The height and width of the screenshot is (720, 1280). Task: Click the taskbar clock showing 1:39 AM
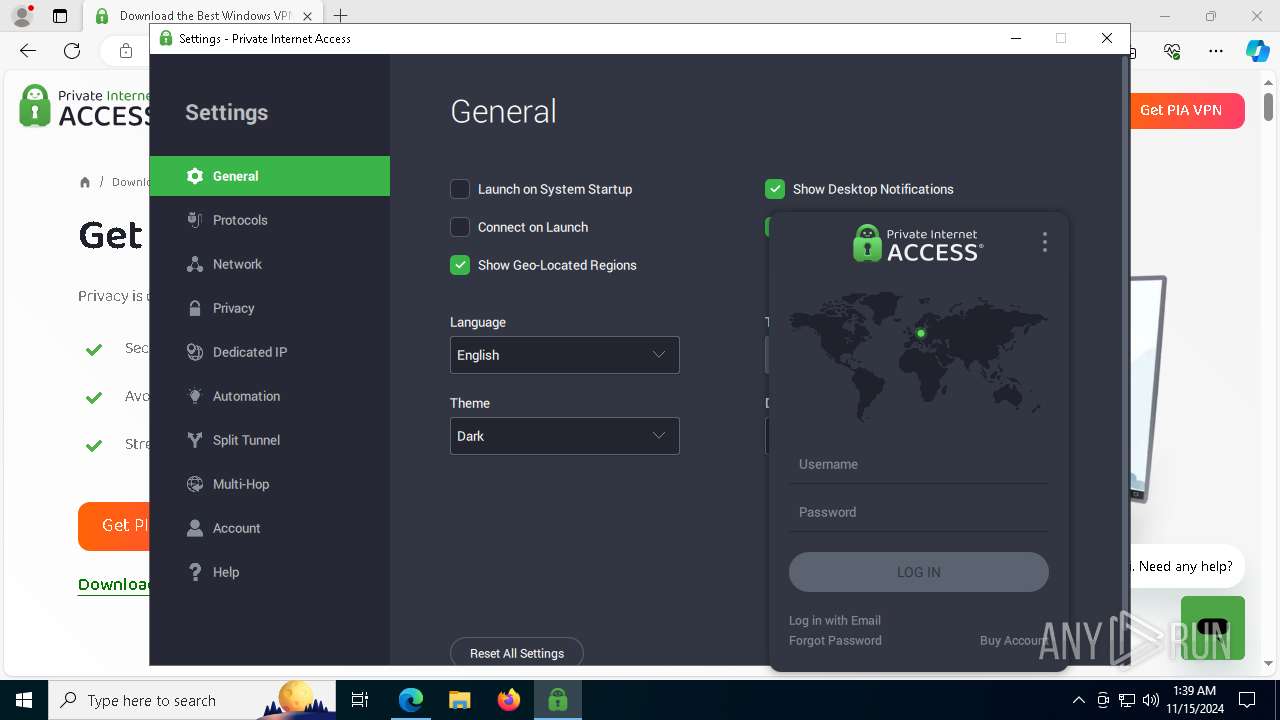click(1194, 700)
